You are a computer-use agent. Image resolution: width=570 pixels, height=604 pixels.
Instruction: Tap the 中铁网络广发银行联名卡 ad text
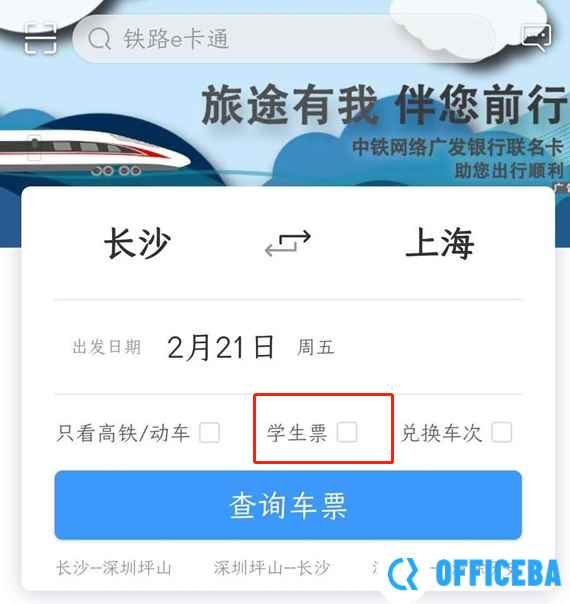coord(458,147)
